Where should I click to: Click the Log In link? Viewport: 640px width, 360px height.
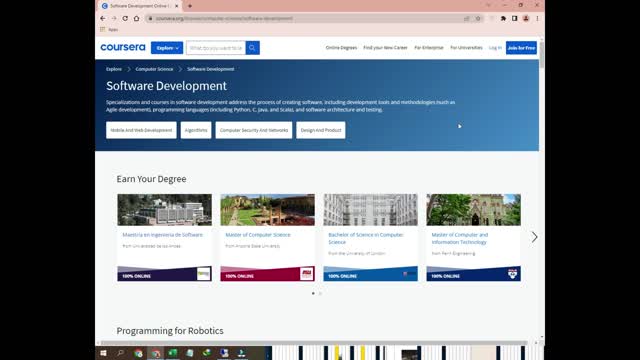pyautogui.click(x=495, y=48)
